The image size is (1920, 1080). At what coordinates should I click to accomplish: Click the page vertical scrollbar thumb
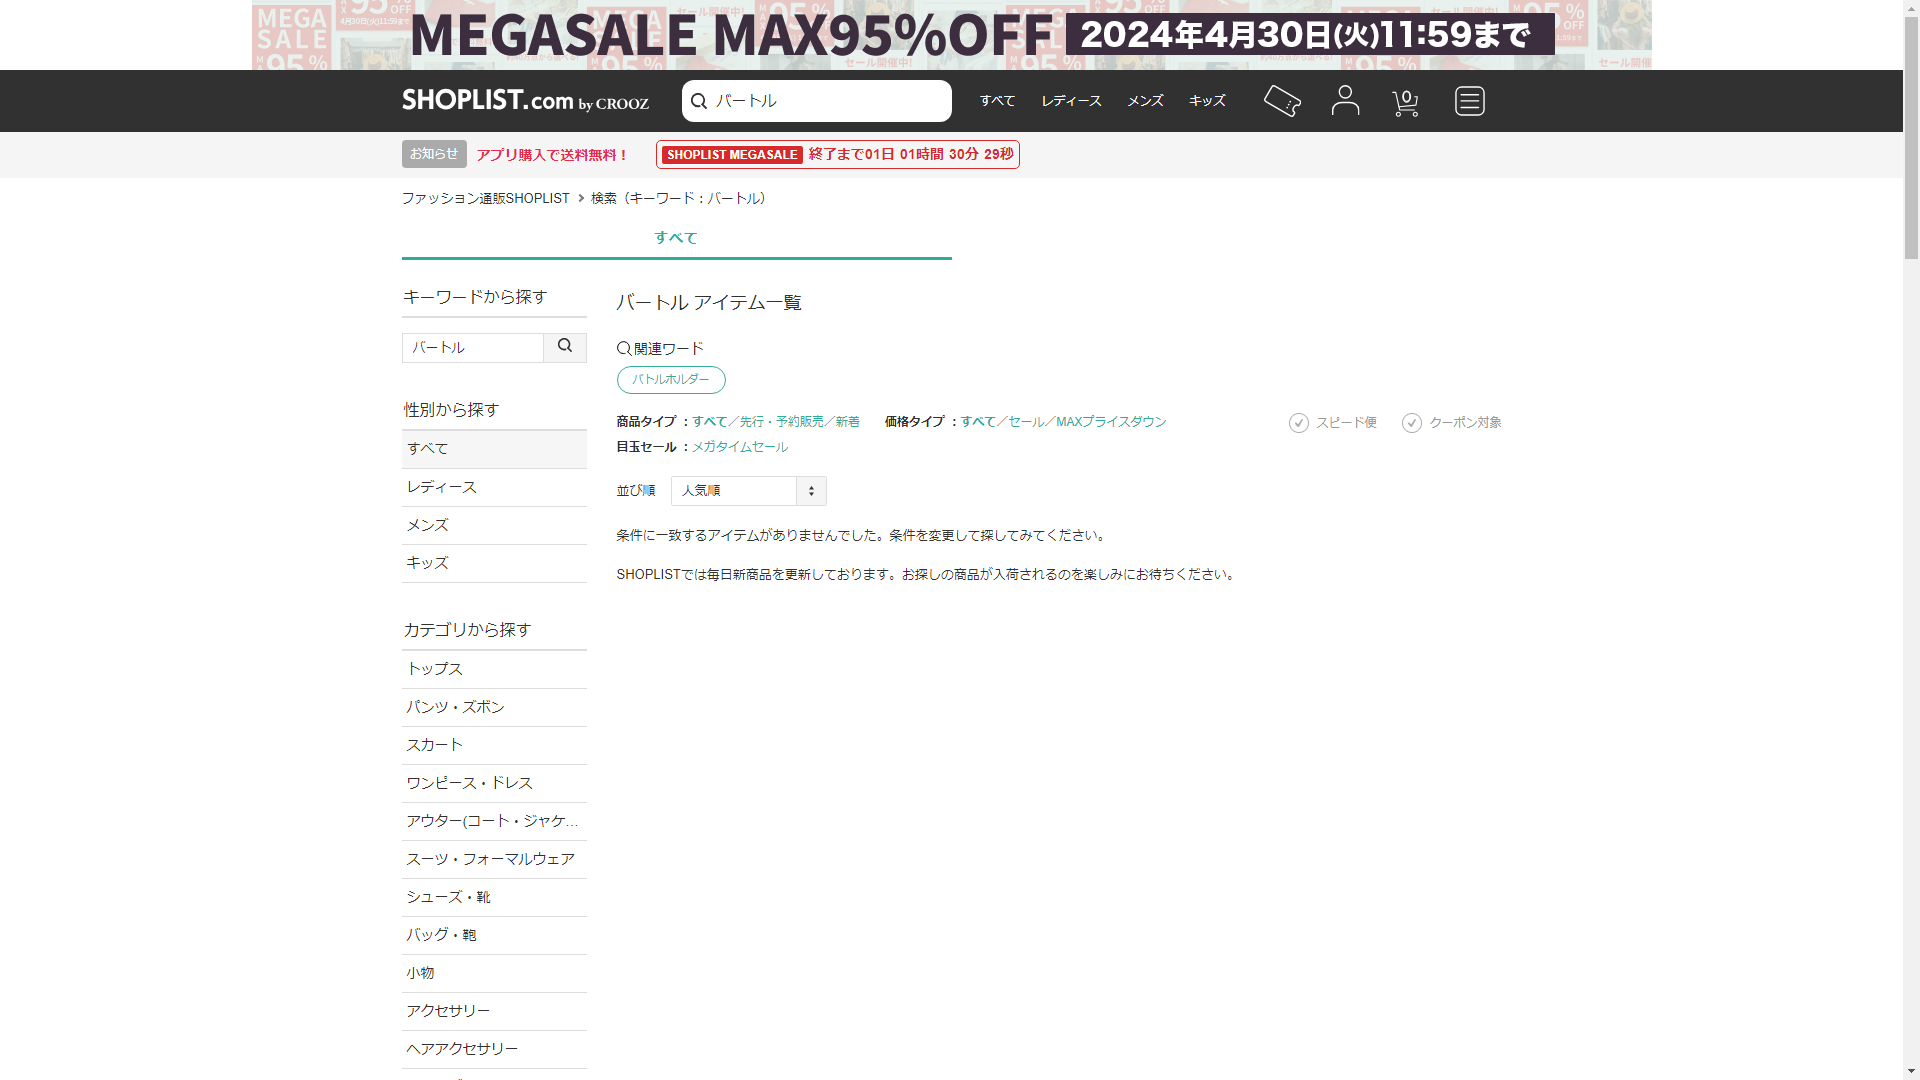pyautogui.click(x=1911, y=138)
